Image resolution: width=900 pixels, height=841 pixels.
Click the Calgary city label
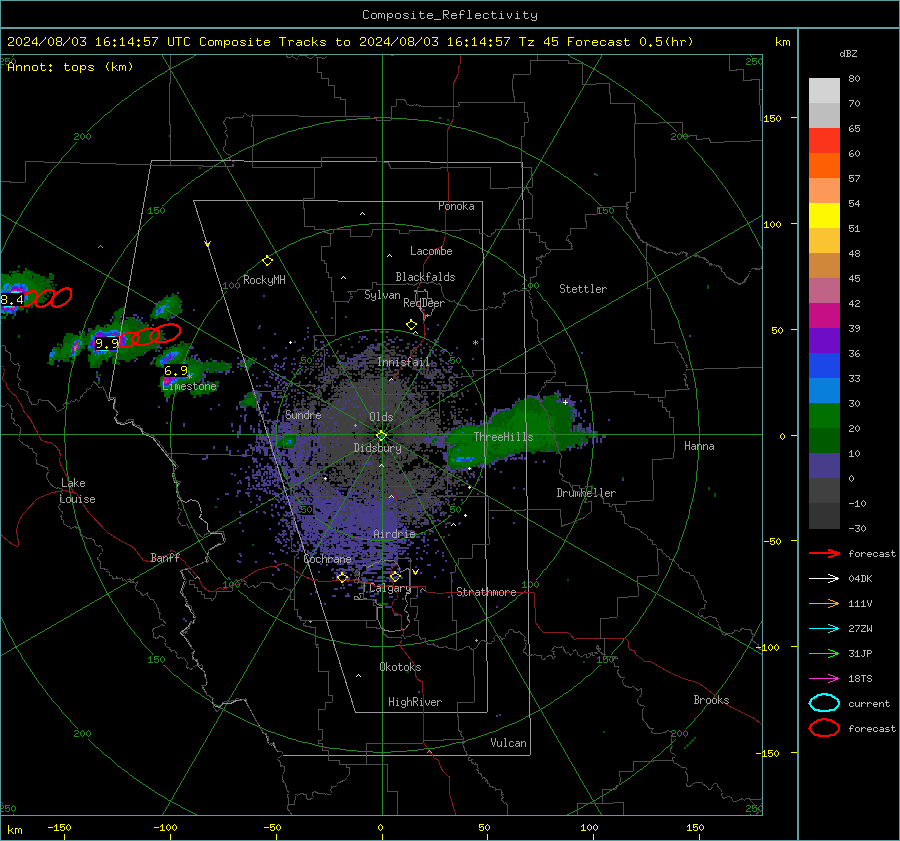(390, 588)
